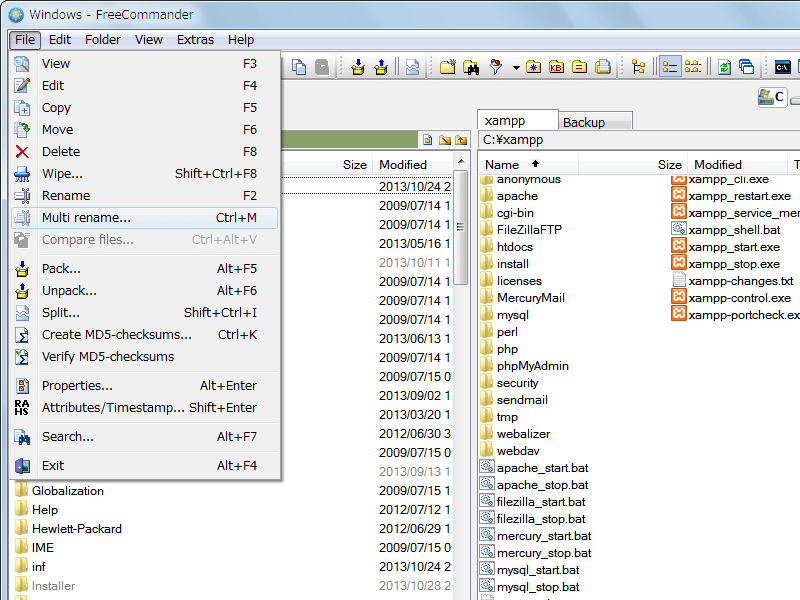Select Move F6 menu entry
The height and width of the screenshot is (600, 800).
click(x=145, y=130)
